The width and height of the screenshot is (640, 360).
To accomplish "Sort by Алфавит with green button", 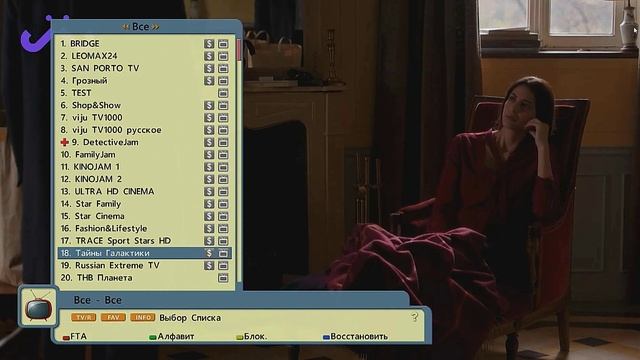I will pyautogui.click(x=172, y=337).
